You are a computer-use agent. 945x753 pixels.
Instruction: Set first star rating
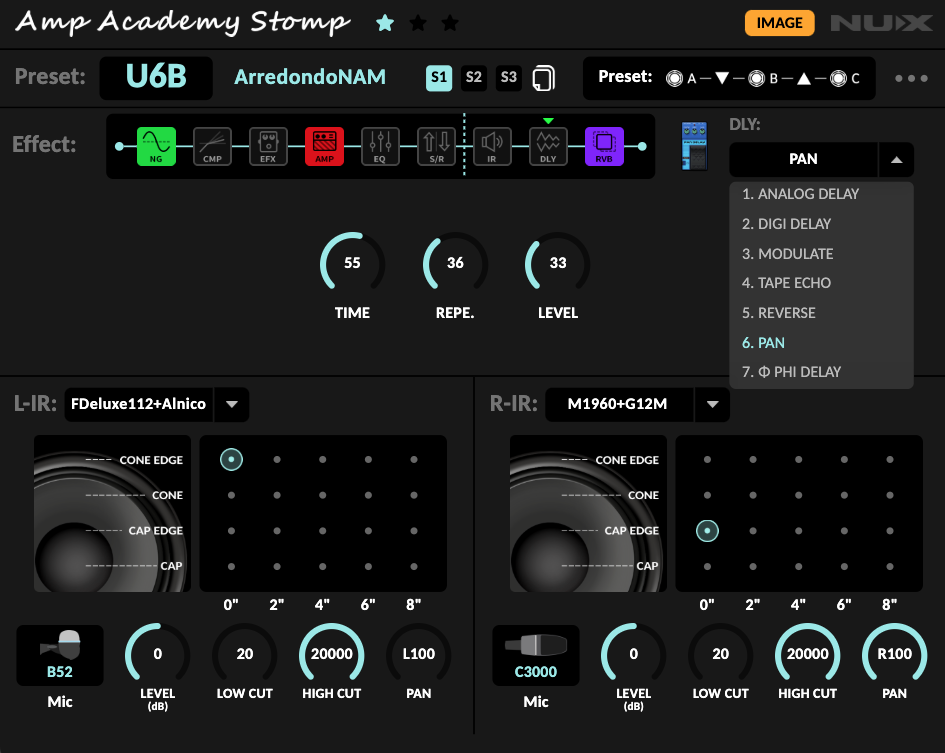385,24
